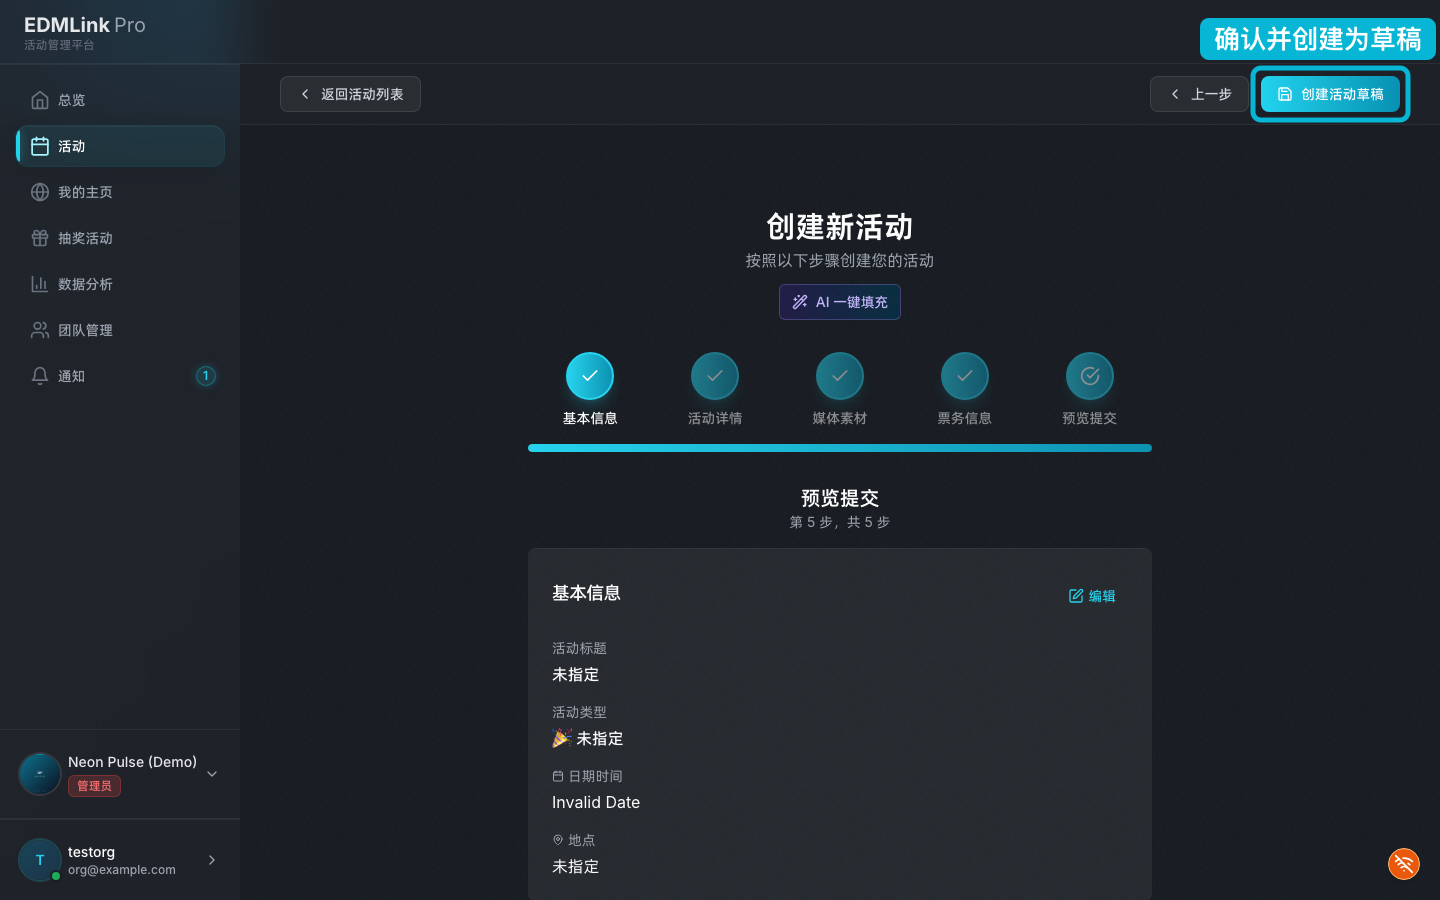Click the 上一步 button

[x=1199, y=94]
